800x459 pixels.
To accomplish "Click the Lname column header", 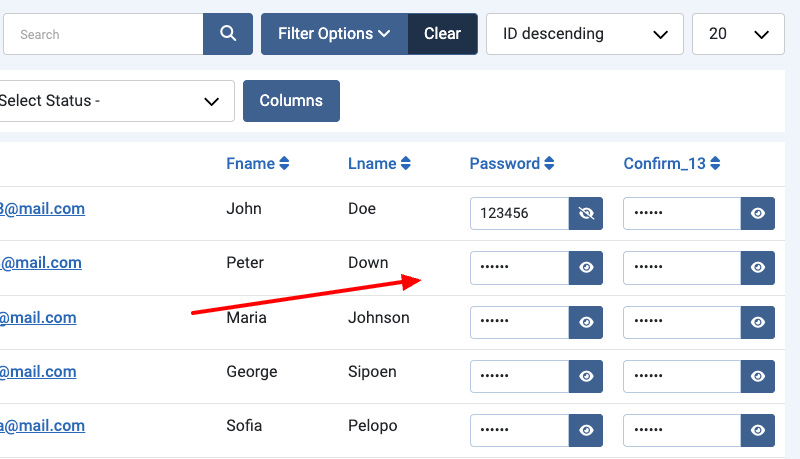I will (x=372, y=163).
